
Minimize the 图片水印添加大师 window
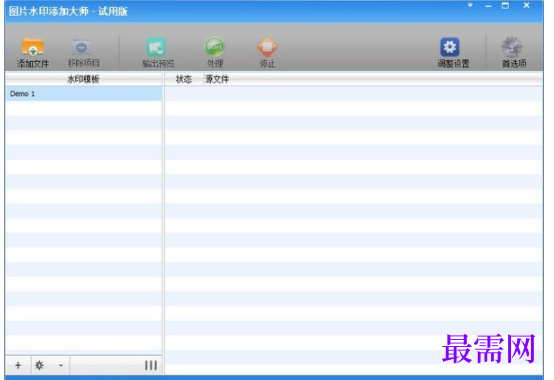(488, 6)
